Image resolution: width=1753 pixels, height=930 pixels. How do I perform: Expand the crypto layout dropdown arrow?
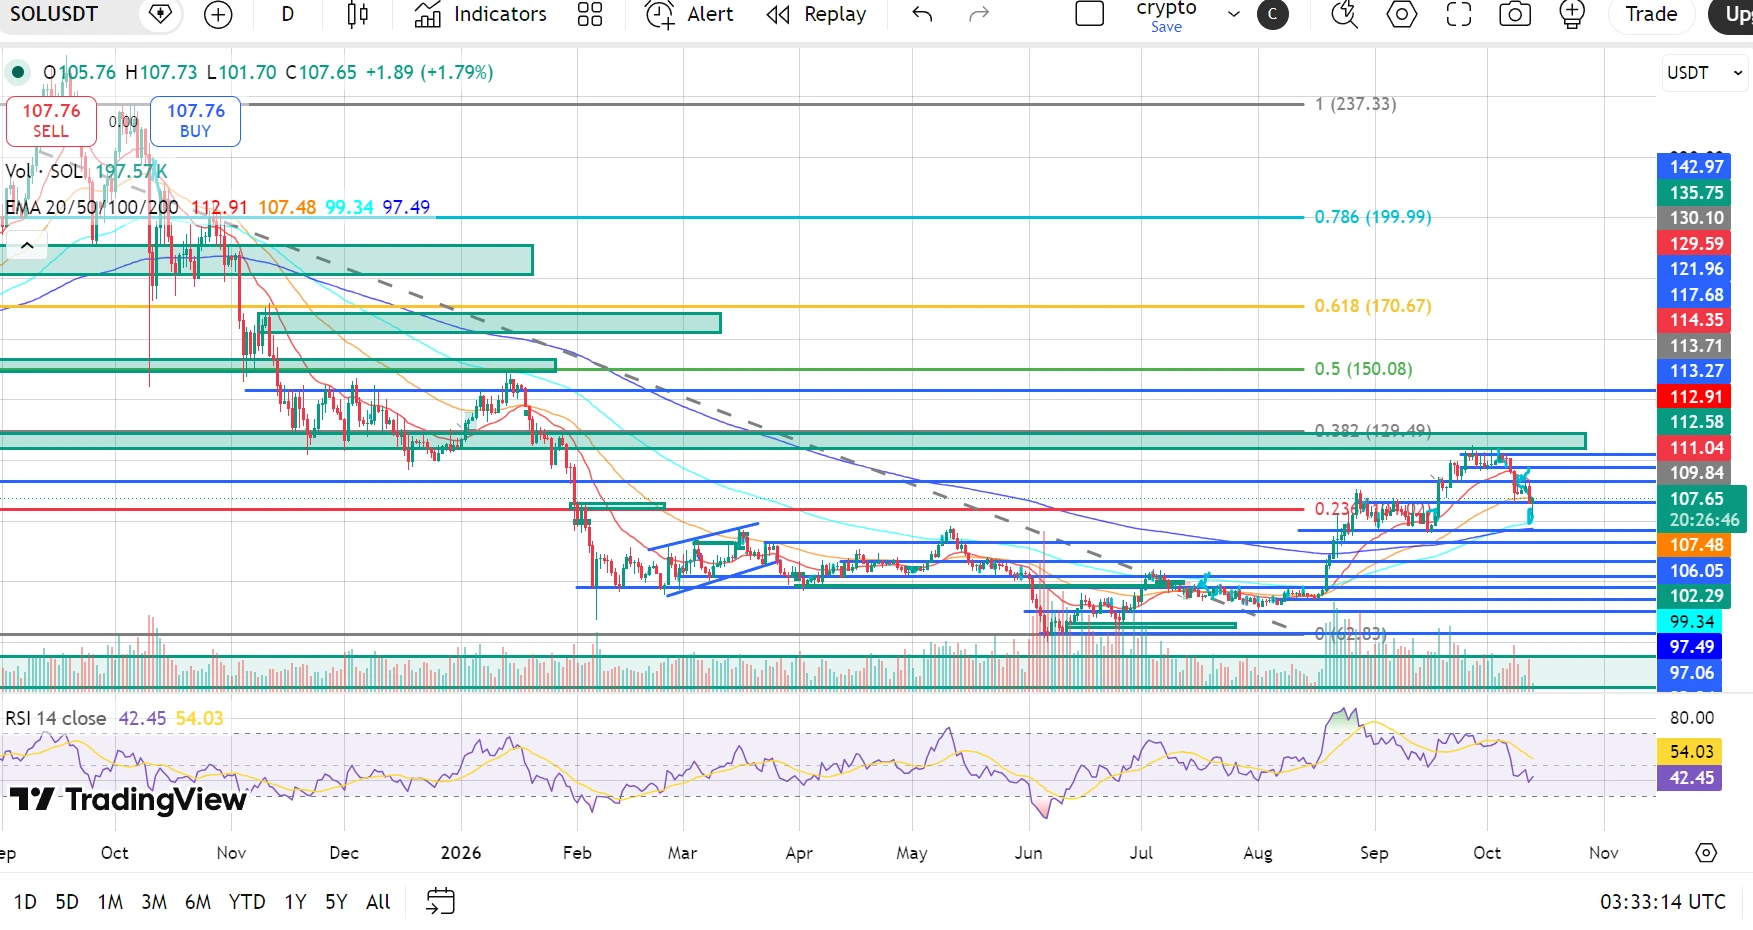pyautogui.click(x=1233, y=14)
